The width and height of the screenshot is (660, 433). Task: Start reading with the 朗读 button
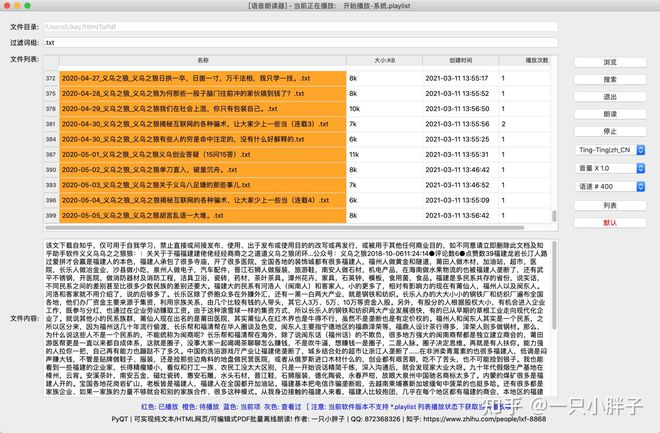[x=610, y=114]
